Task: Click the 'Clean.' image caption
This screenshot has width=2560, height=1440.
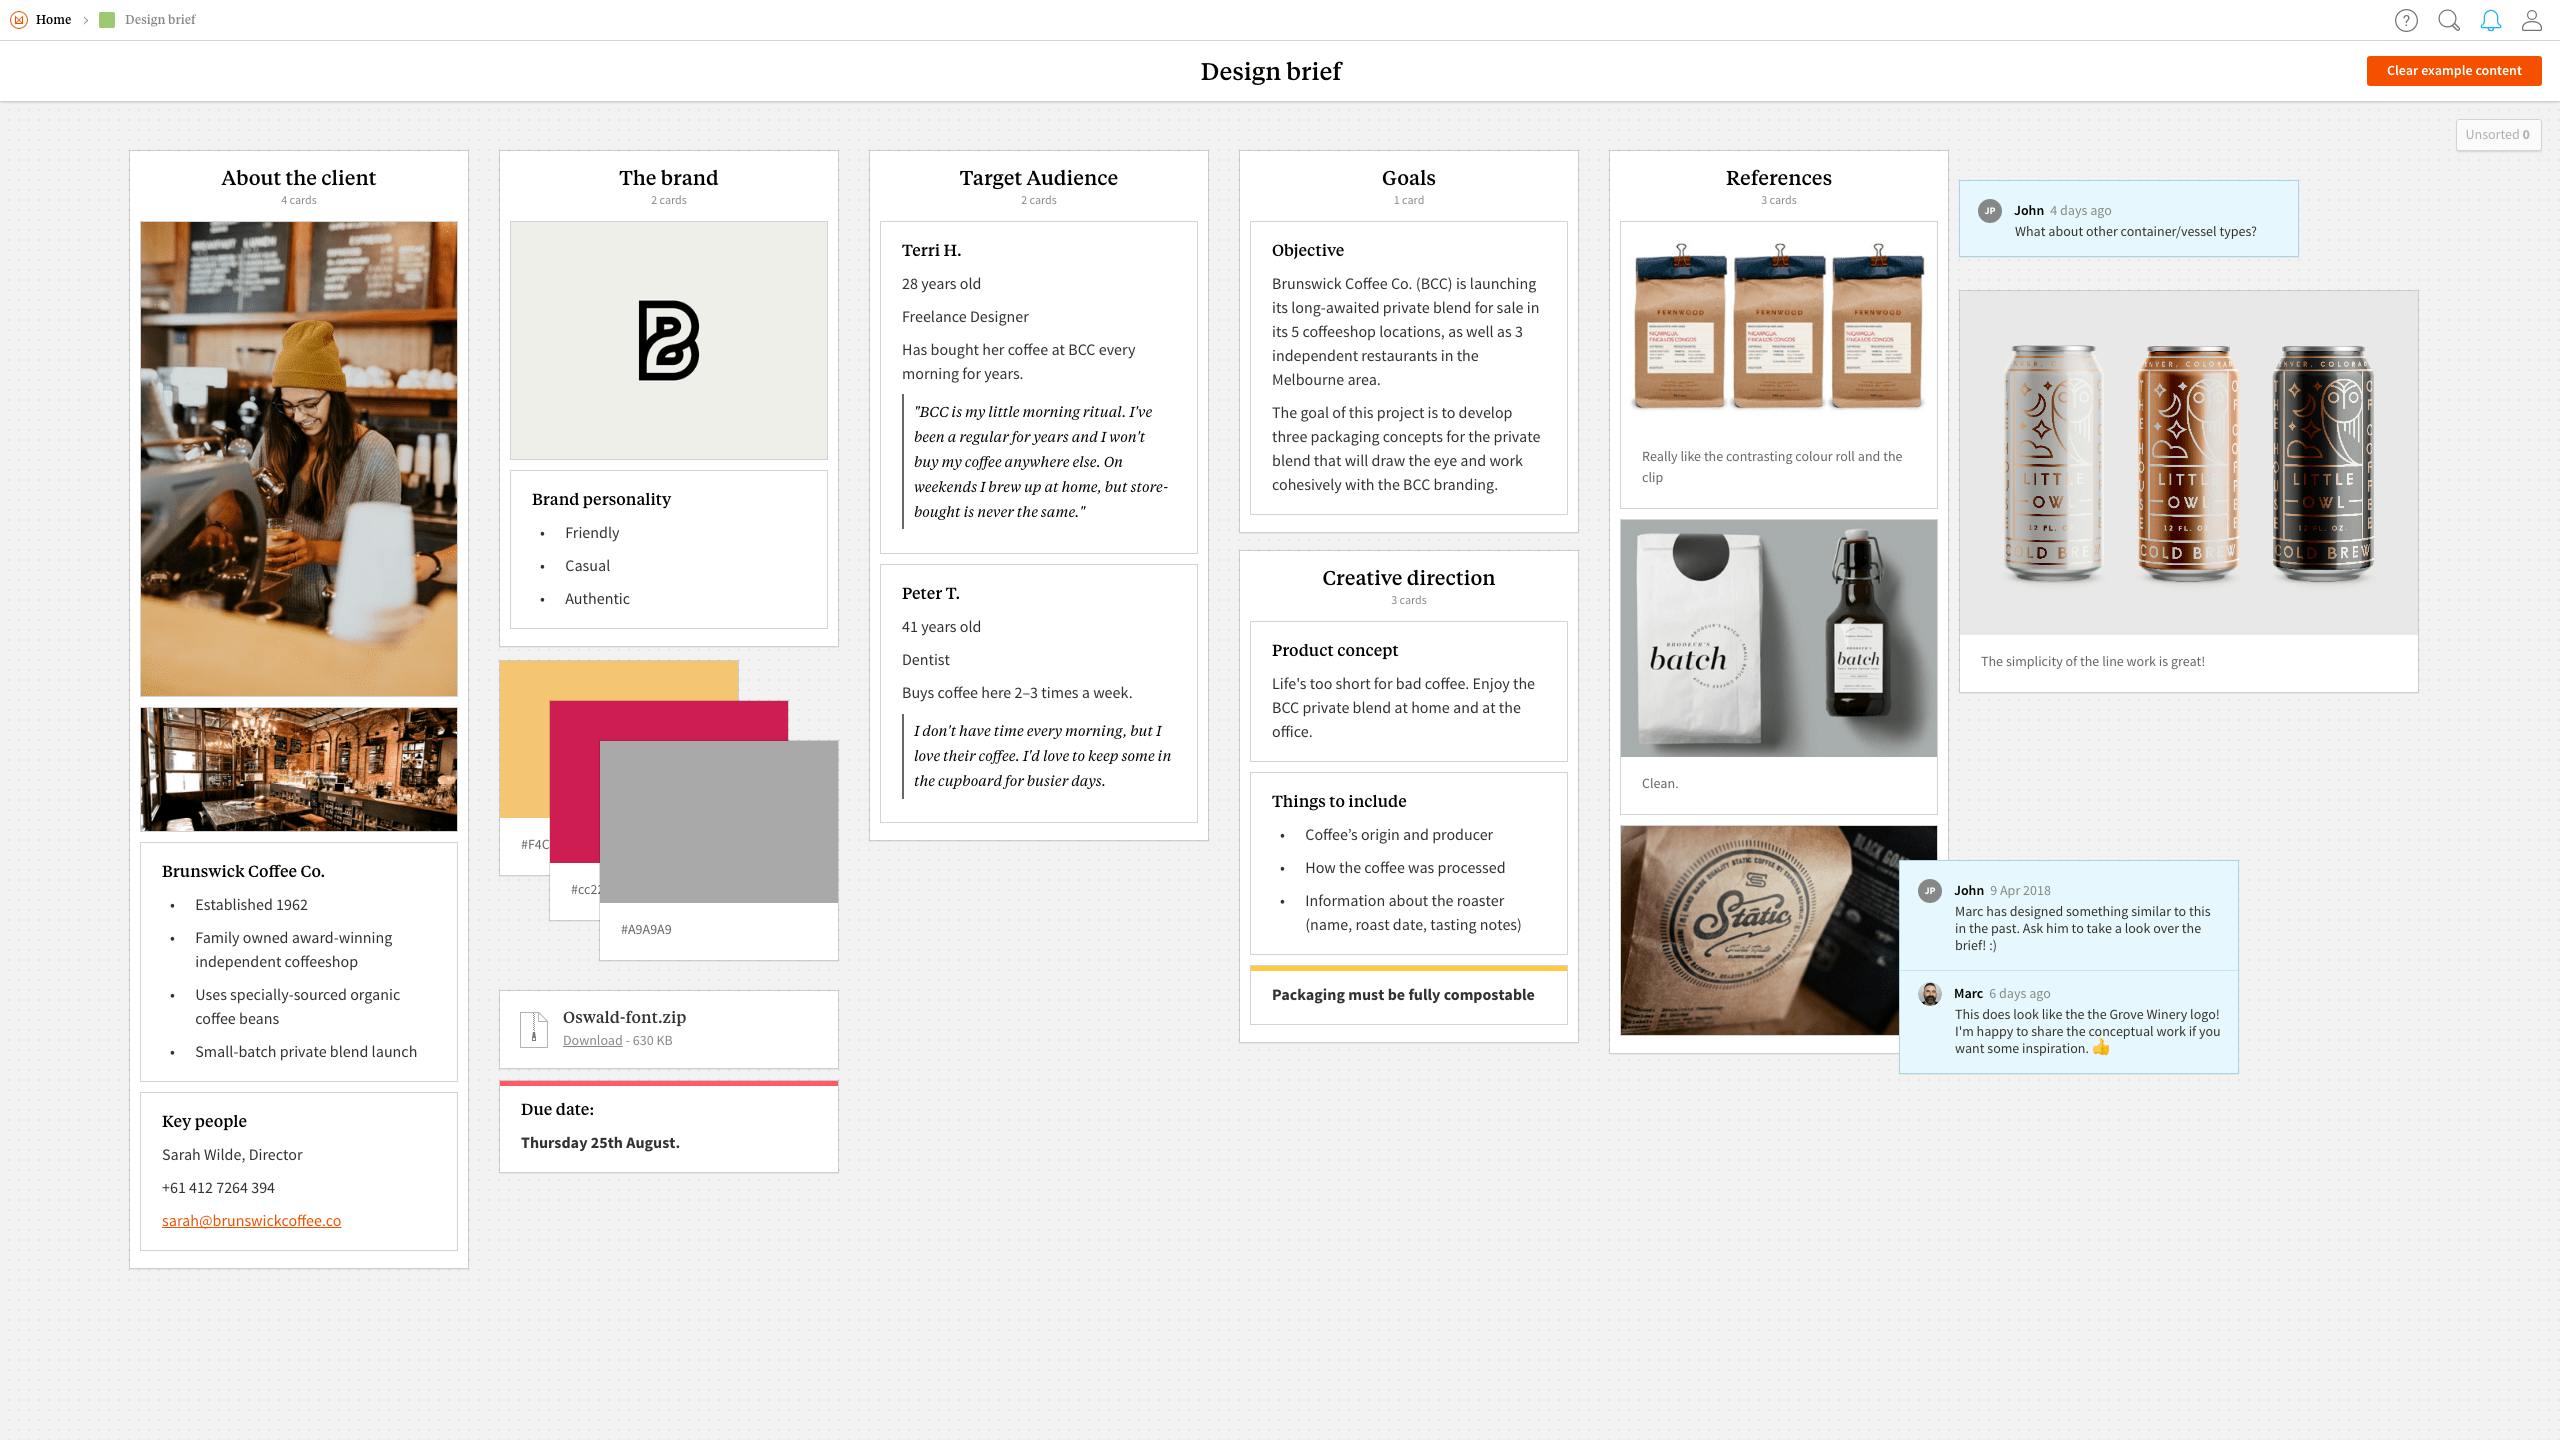Action: click(1660, 783)
